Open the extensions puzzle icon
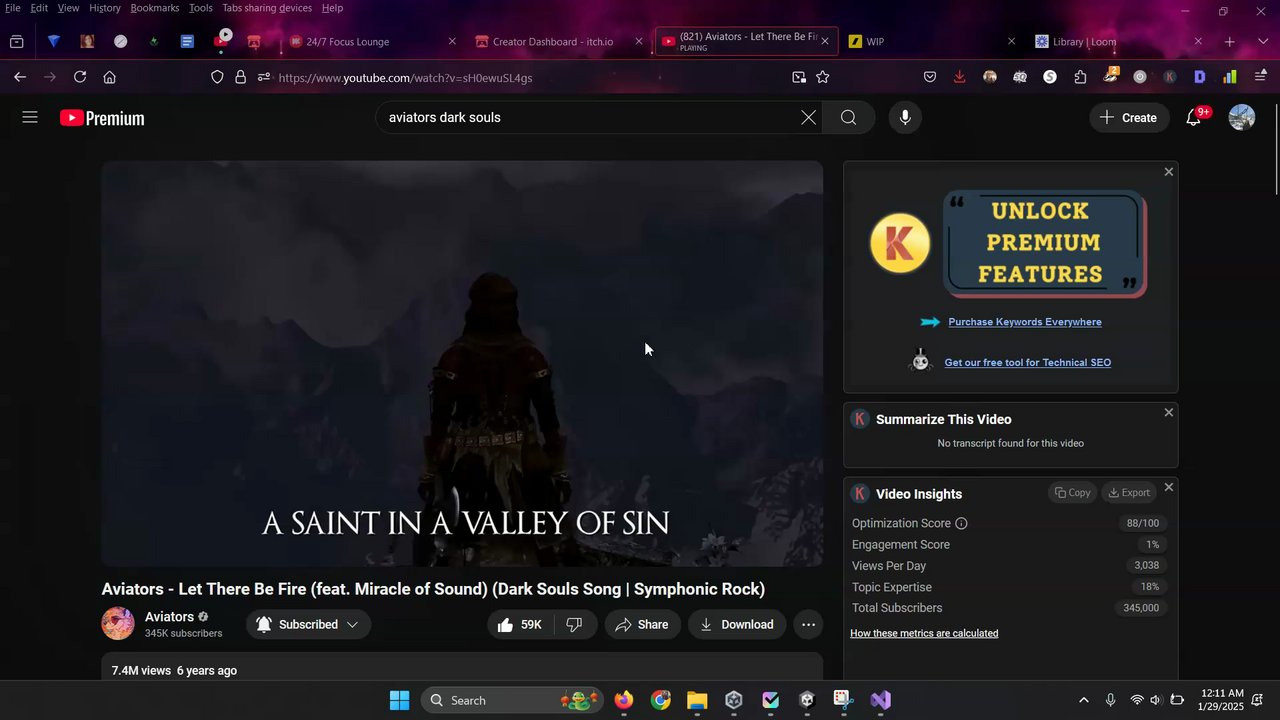Image resolution: width=1280 pixels, height=720 pixels. point(1080,77)
